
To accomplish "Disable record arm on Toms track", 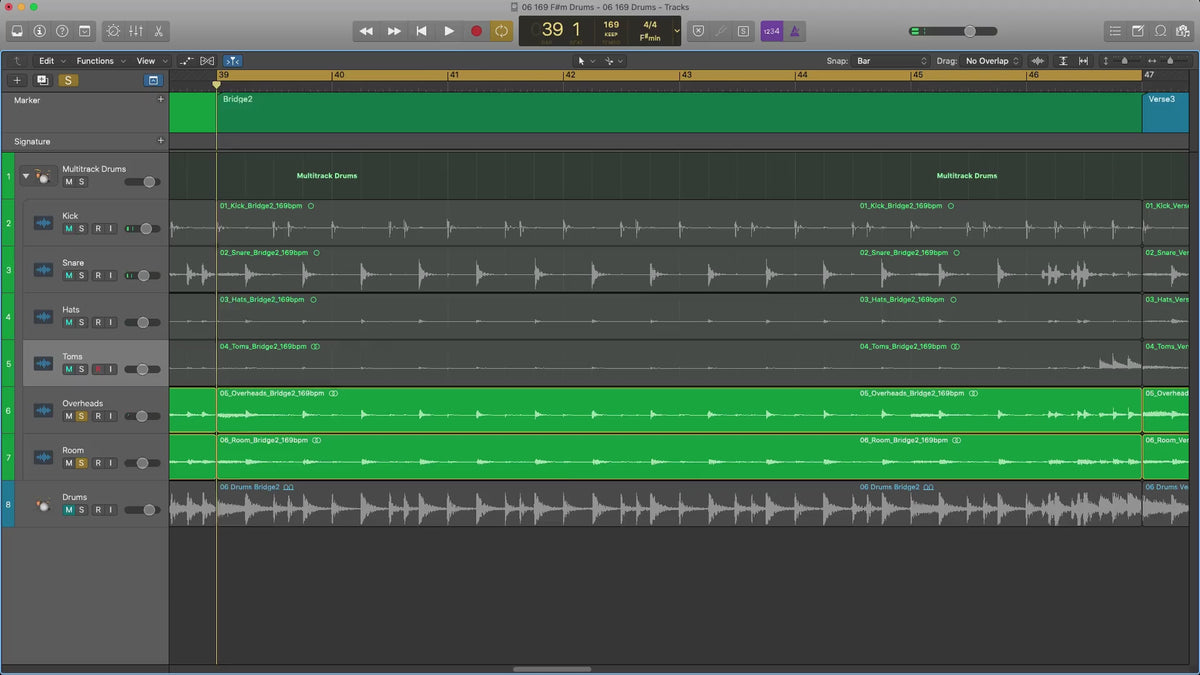I will click(x=98, y=369).
